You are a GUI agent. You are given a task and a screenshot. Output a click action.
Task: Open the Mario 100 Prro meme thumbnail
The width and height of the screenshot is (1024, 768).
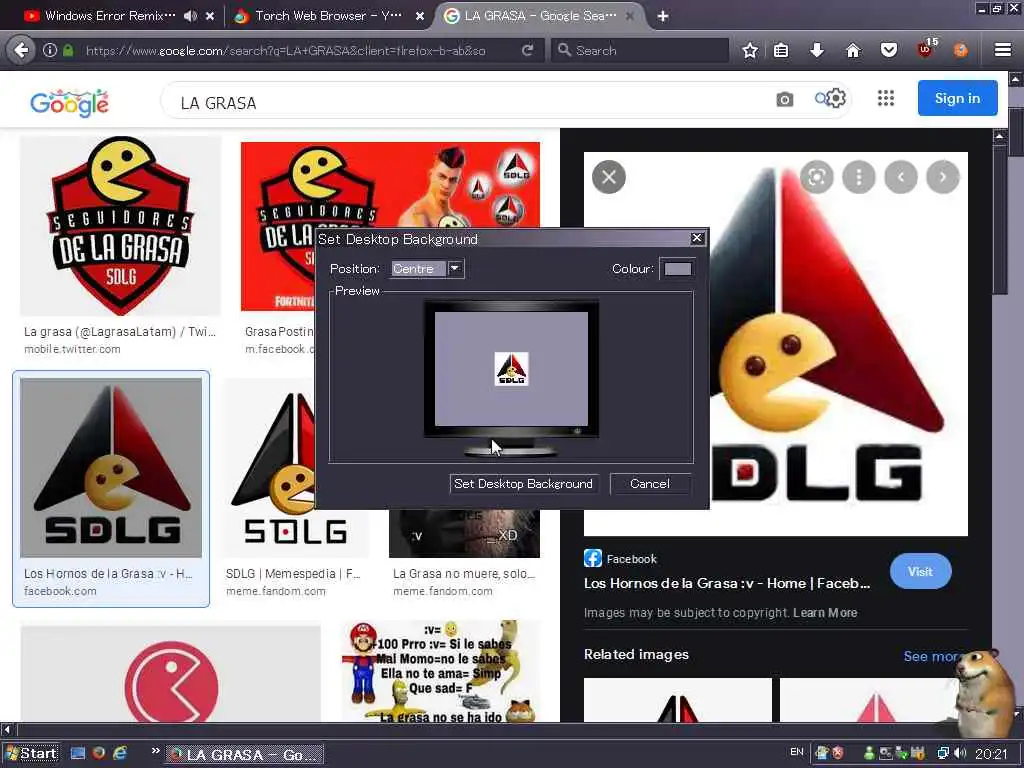coord(441,671)
